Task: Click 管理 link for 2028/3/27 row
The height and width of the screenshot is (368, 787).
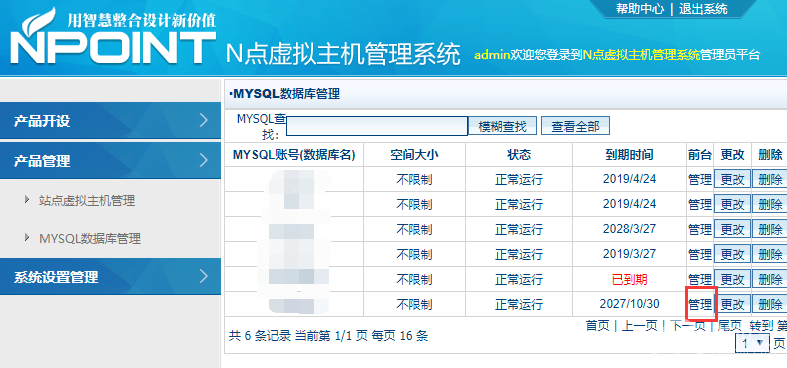Action: pyautogui.click(x=700, y=229)
